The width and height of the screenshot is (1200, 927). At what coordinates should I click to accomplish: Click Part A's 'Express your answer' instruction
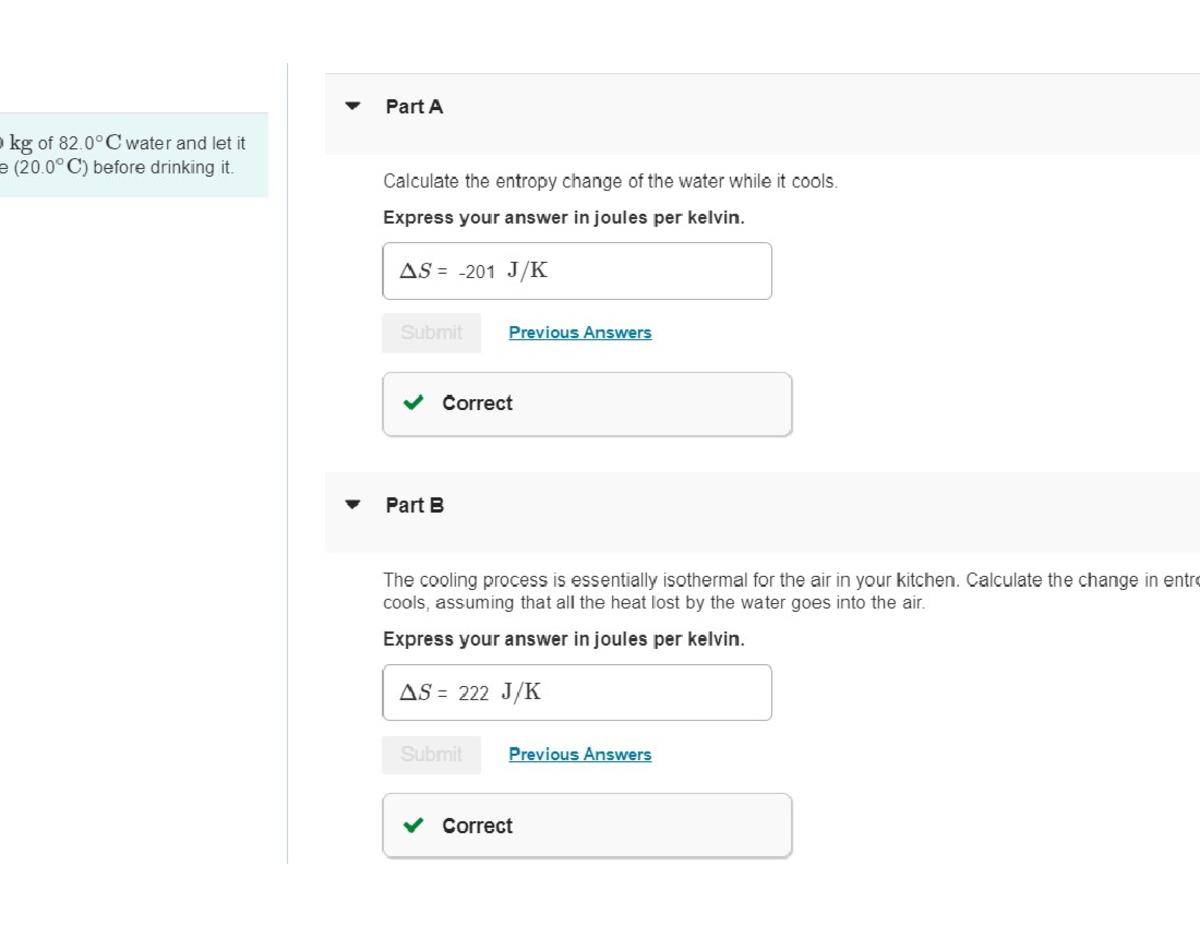563,218
